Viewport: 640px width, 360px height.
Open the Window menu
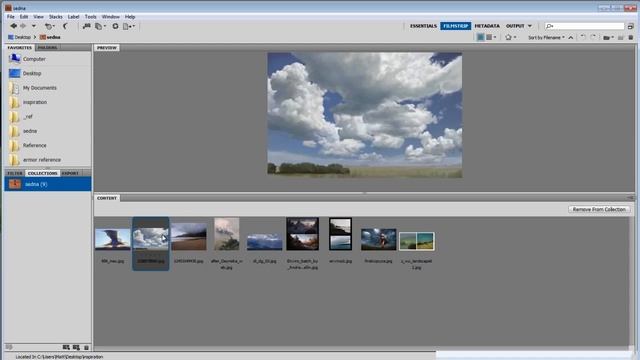coord(111,17)
